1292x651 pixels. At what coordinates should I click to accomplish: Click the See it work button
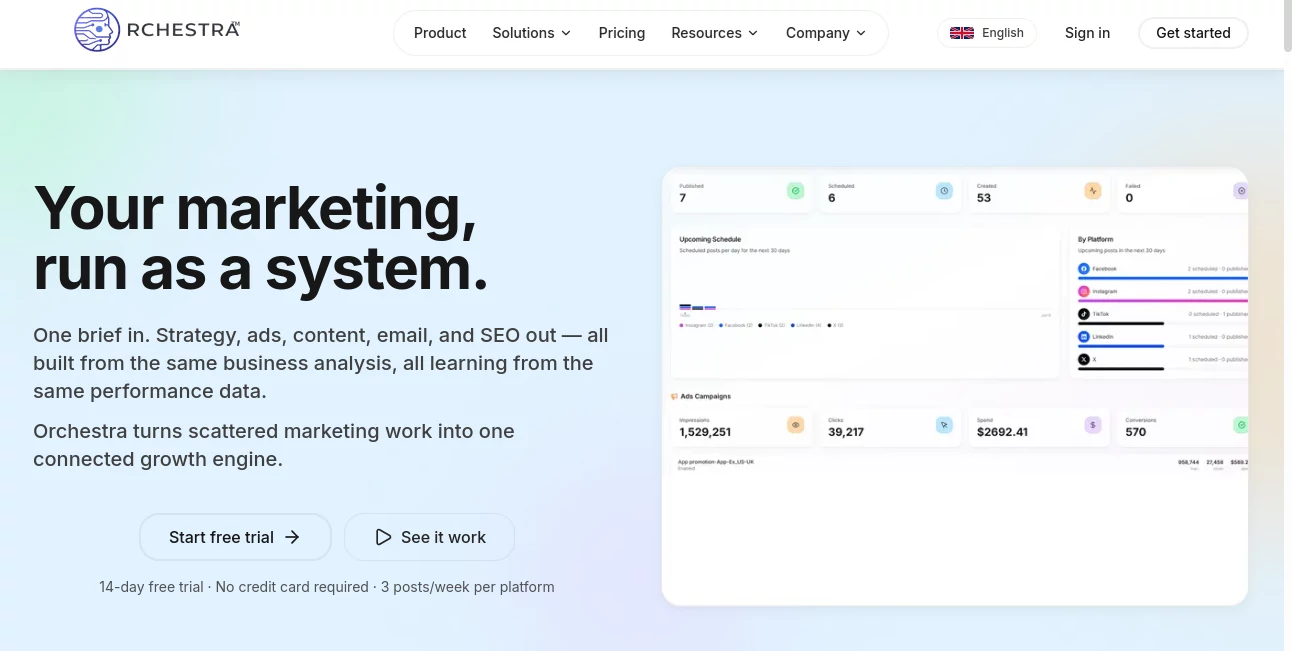[429, 537]
